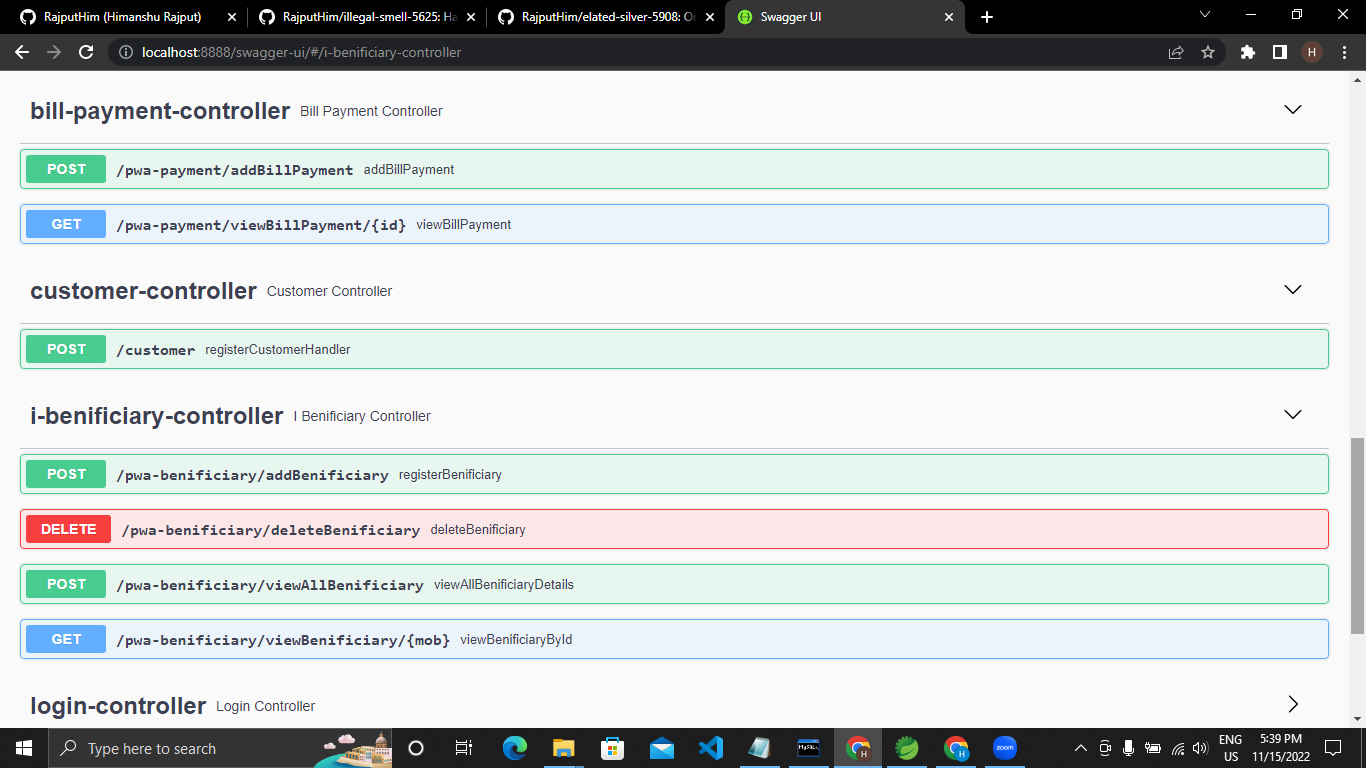1366x768 pixels.
Task: Open Zoom from taskbar
Action: click(x=1004, y=748)
